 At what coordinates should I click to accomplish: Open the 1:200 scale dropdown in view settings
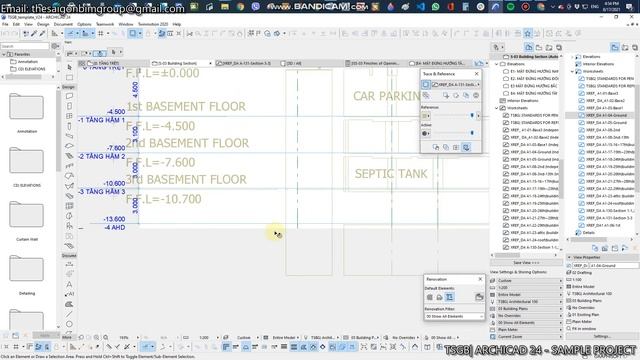[529, 288]
